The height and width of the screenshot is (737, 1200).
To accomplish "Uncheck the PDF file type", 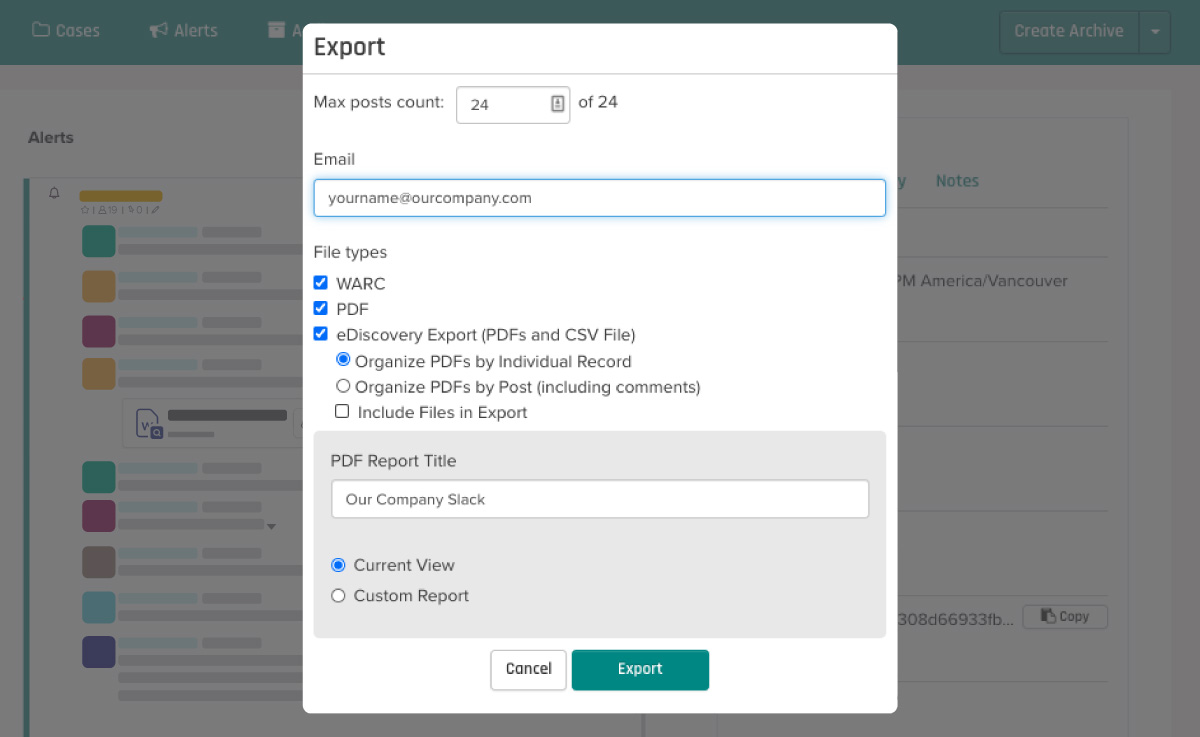I will coord(321,308).
